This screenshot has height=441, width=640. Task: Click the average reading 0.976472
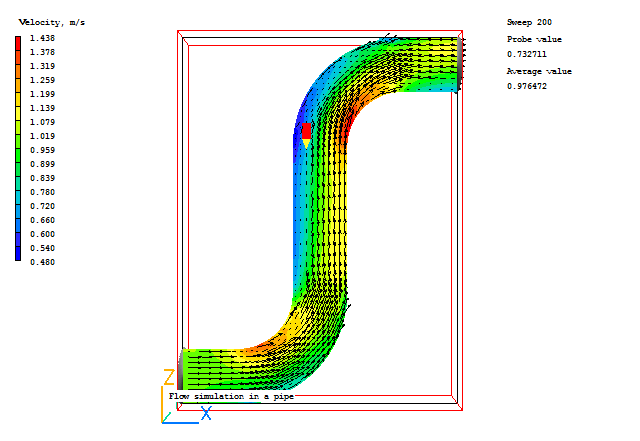click(x=527, y=86)
